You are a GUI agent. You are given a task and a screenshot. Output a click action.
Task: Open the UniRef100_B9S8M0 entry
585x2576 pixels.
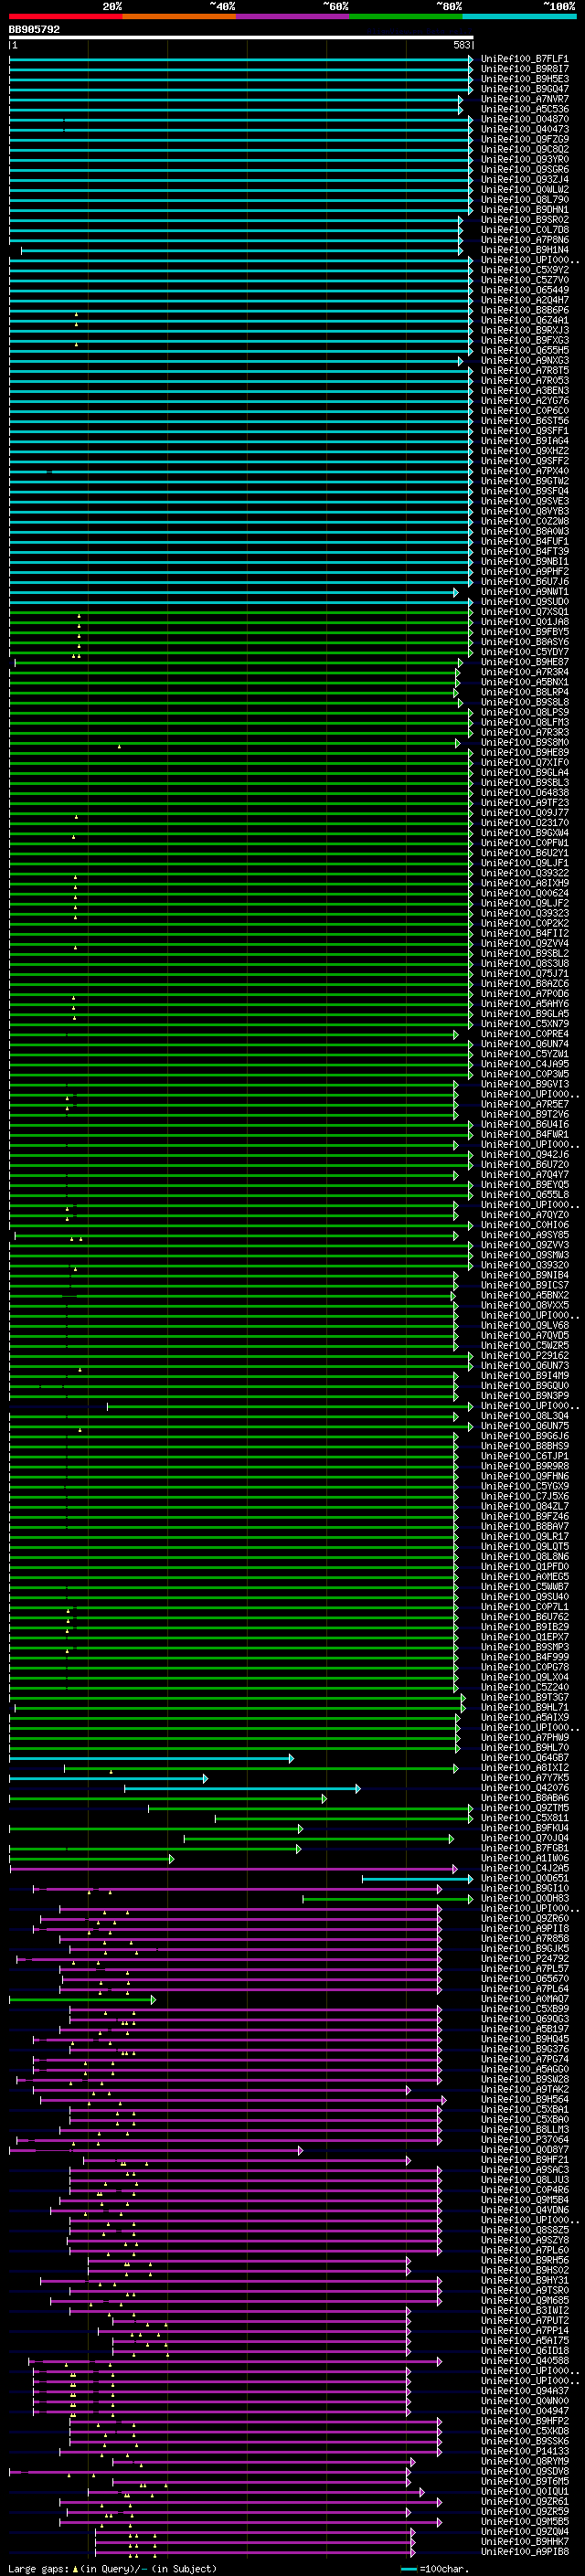(x=524, y=742)
